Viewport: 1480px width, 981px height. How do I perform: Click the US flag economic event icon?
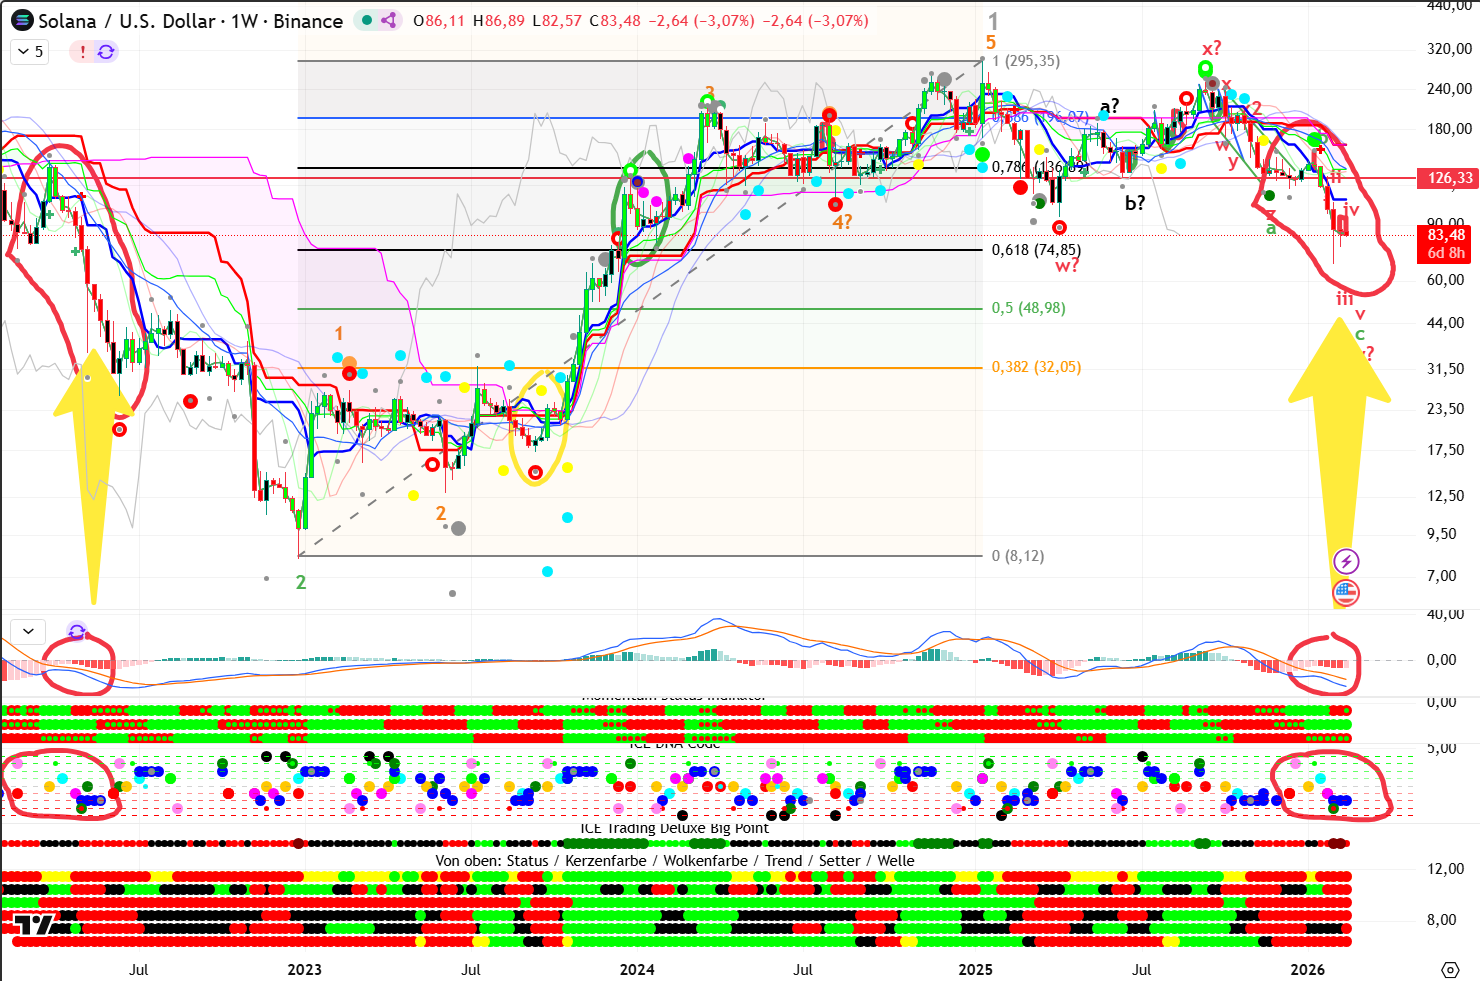(x=1346, y=593)
